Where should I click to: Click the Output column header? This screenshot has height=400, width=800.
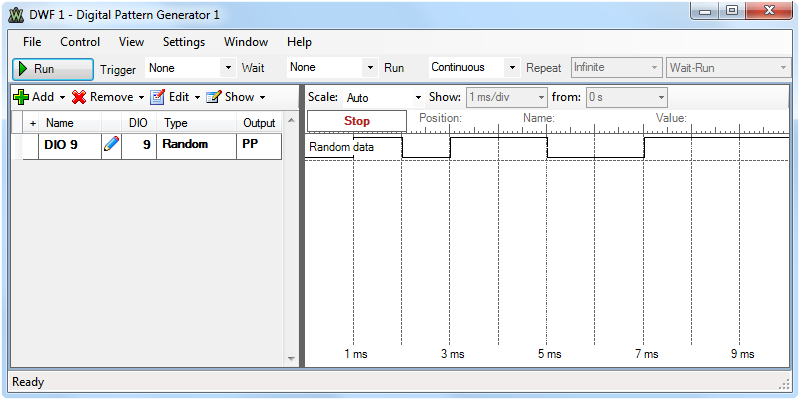259,123
